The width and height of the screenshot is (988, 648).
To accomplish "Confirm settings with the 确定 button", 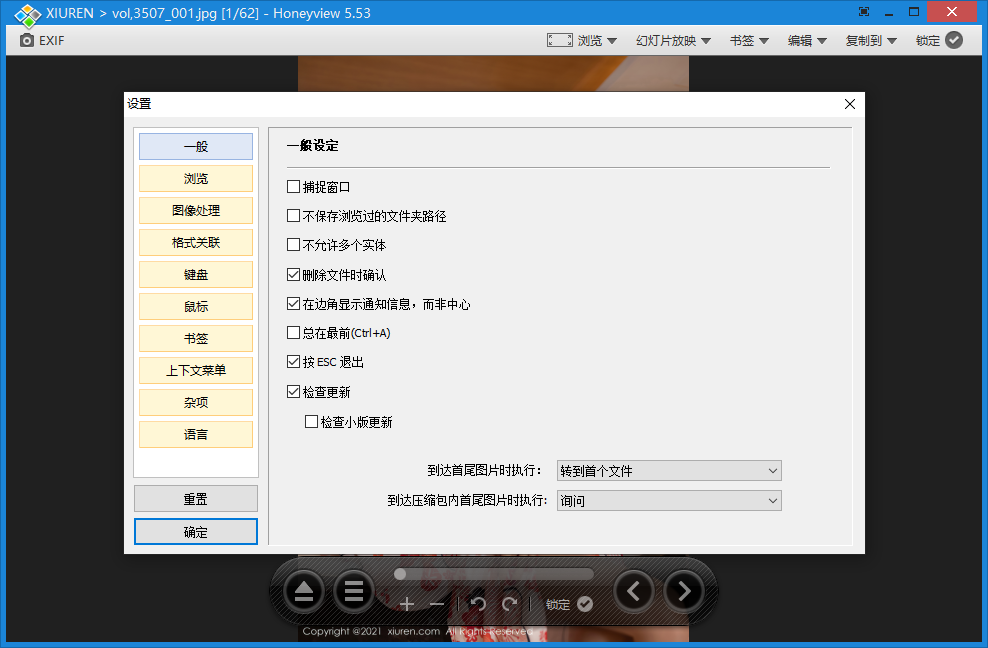I will click(195, 531).
